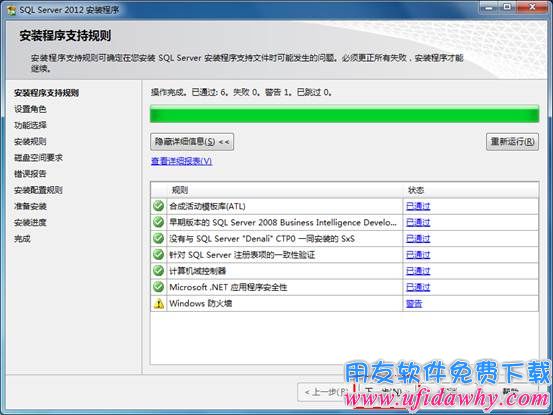Click the 操作完成 status summary text
Viewport: 553px width, 415px height.
tap(241, 92)
